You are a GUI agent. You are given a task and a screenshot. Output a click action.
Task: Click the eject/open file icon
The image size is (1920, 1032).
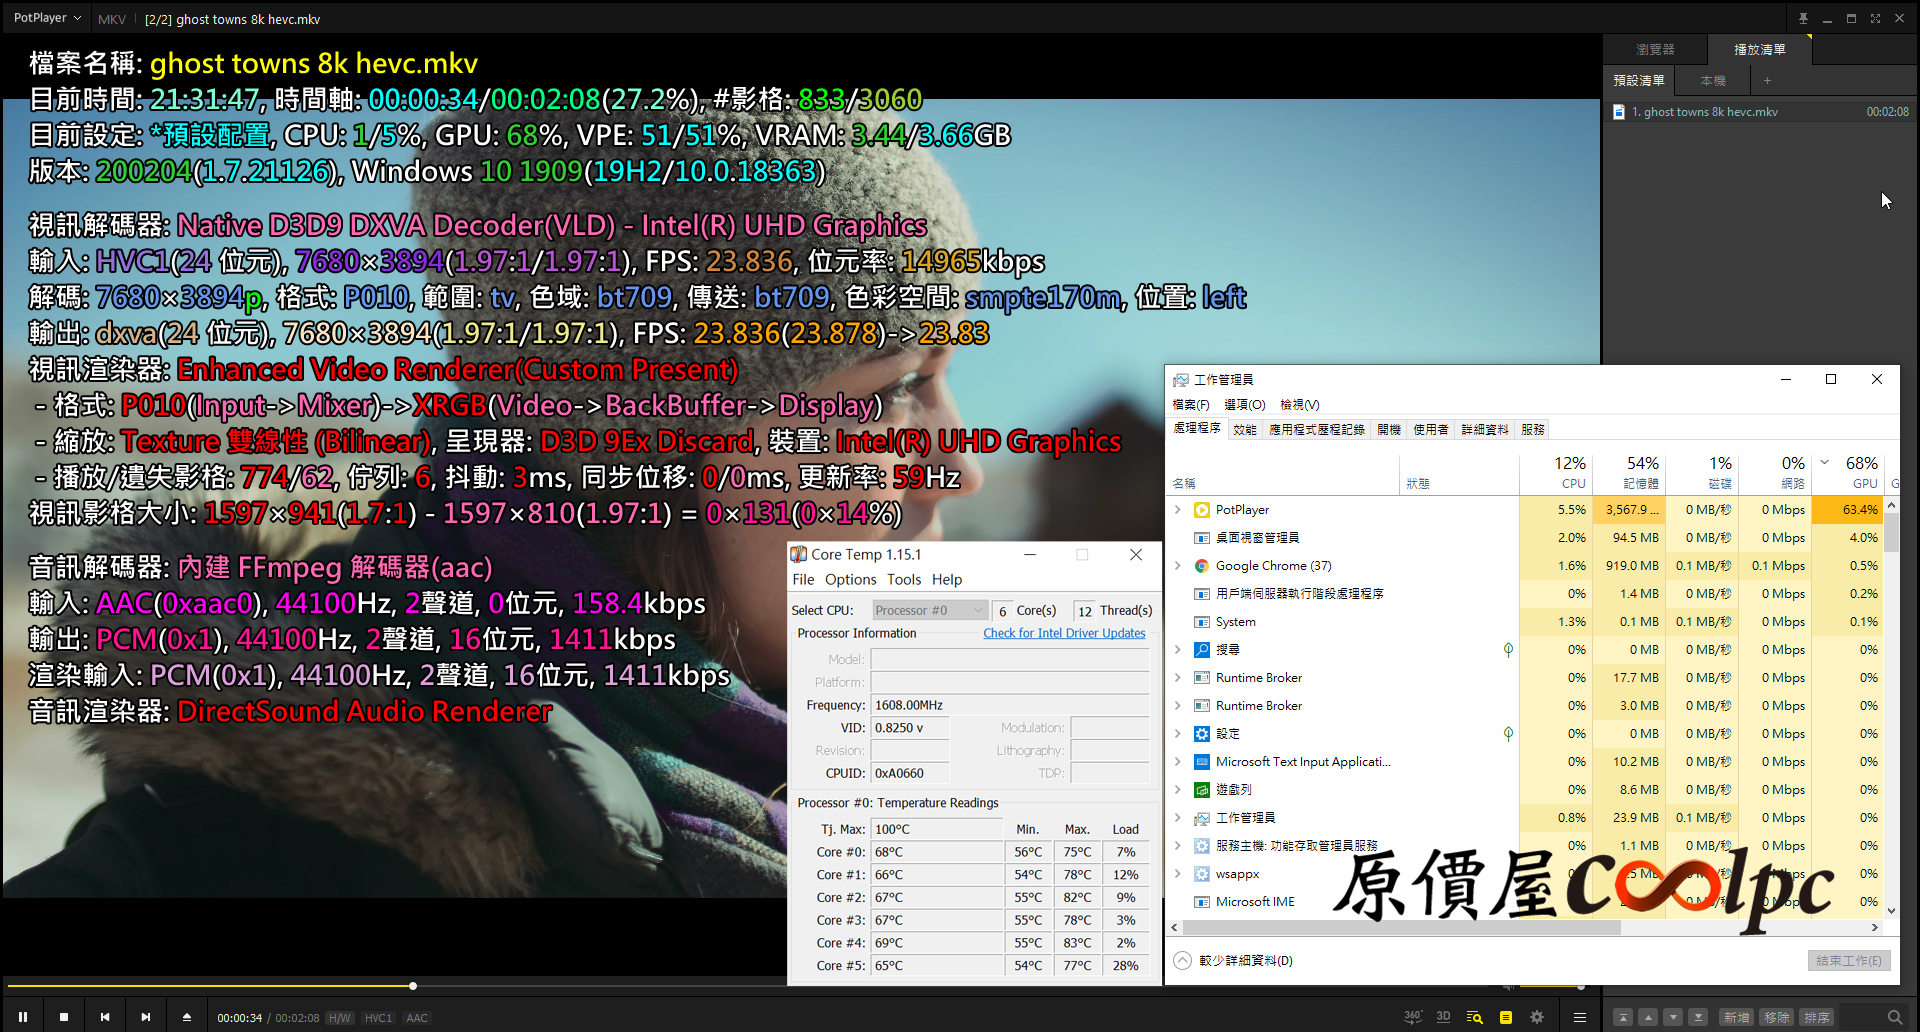(187, 1017)
